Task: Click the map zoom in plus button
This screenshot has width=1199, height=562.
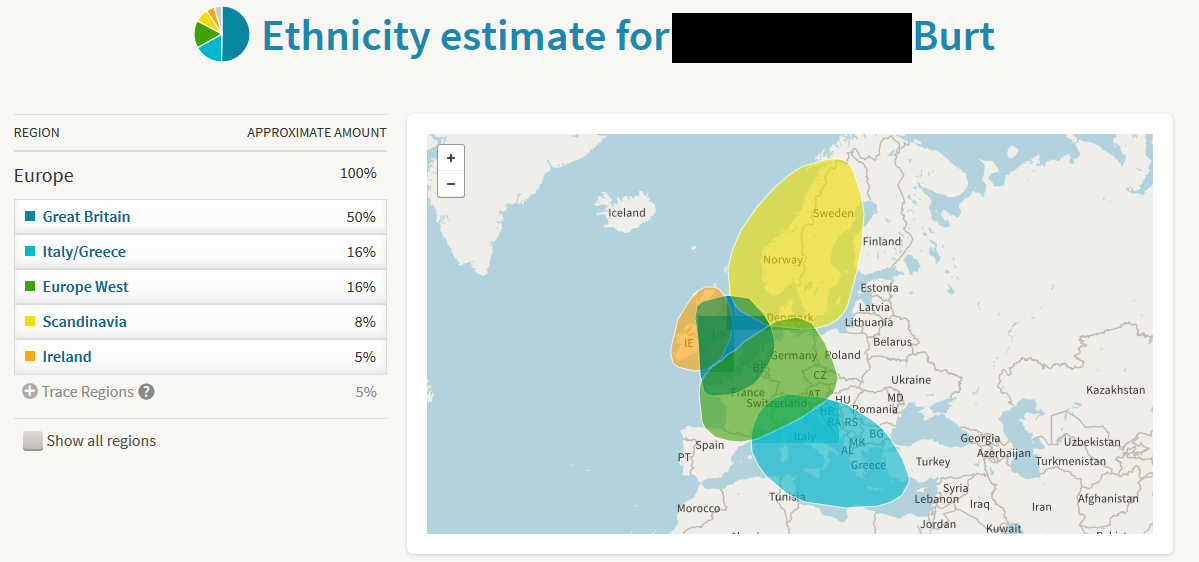Action: click(450, 158)
